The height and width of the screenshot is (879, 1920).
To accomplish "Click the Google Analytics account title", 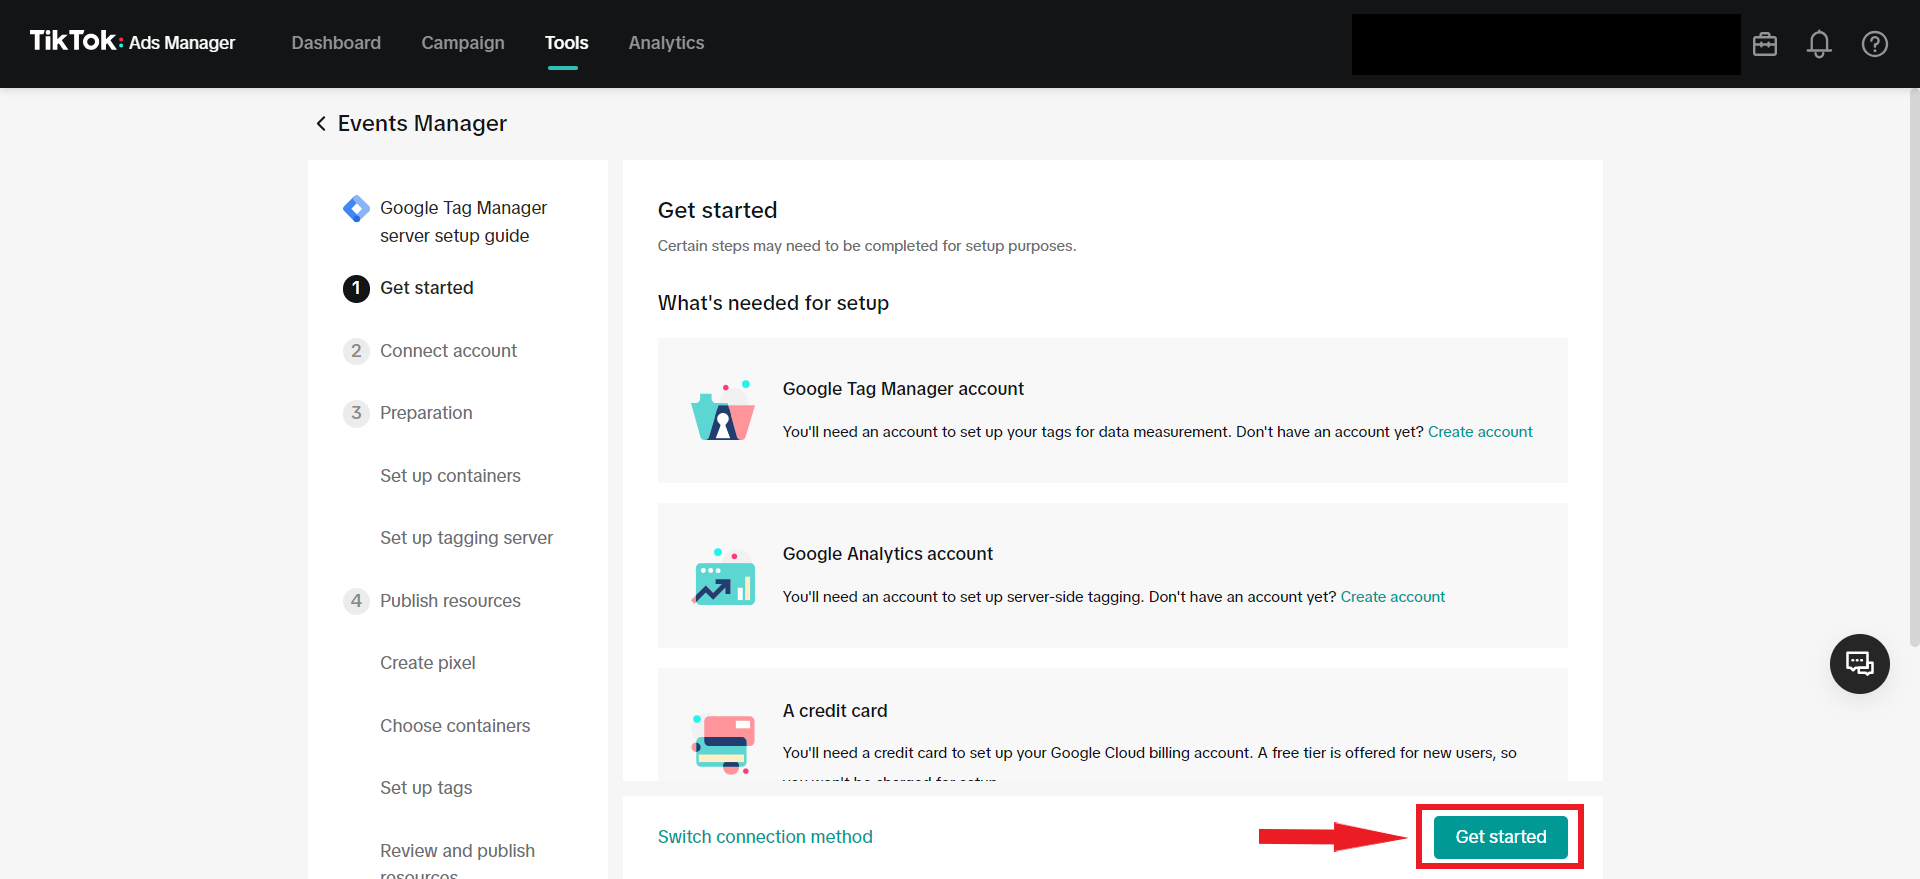I will click(x=887, y=554).
